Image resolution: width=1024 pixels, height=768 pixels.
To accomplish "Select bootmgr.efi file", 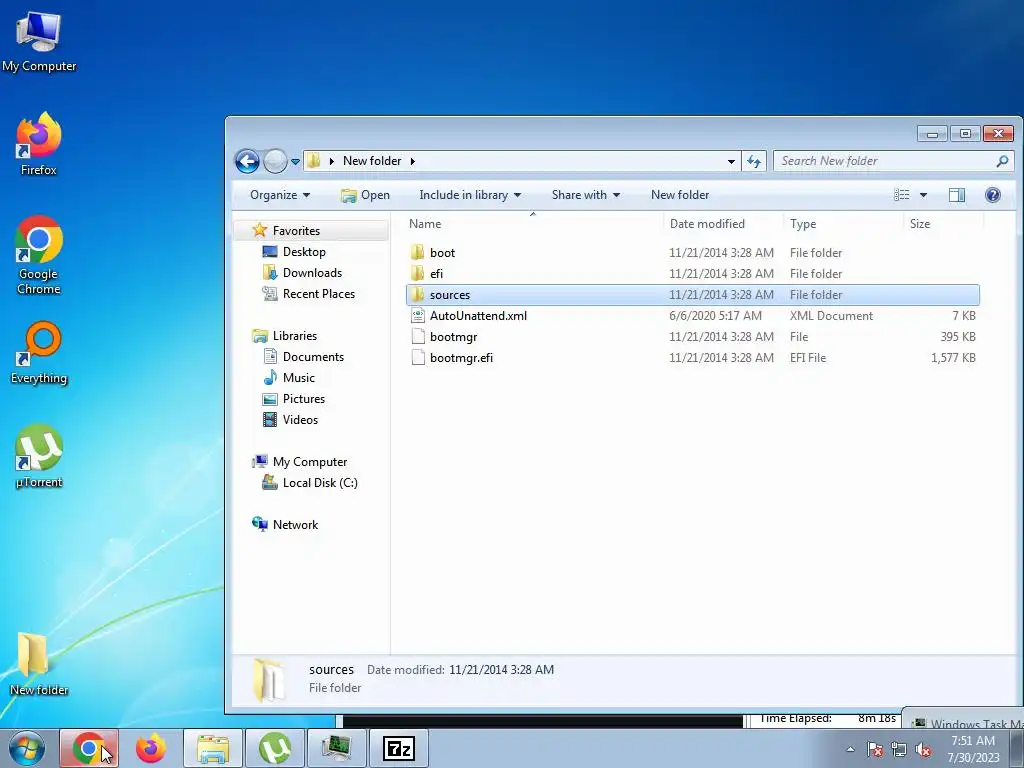I will [x=692, y=357].
